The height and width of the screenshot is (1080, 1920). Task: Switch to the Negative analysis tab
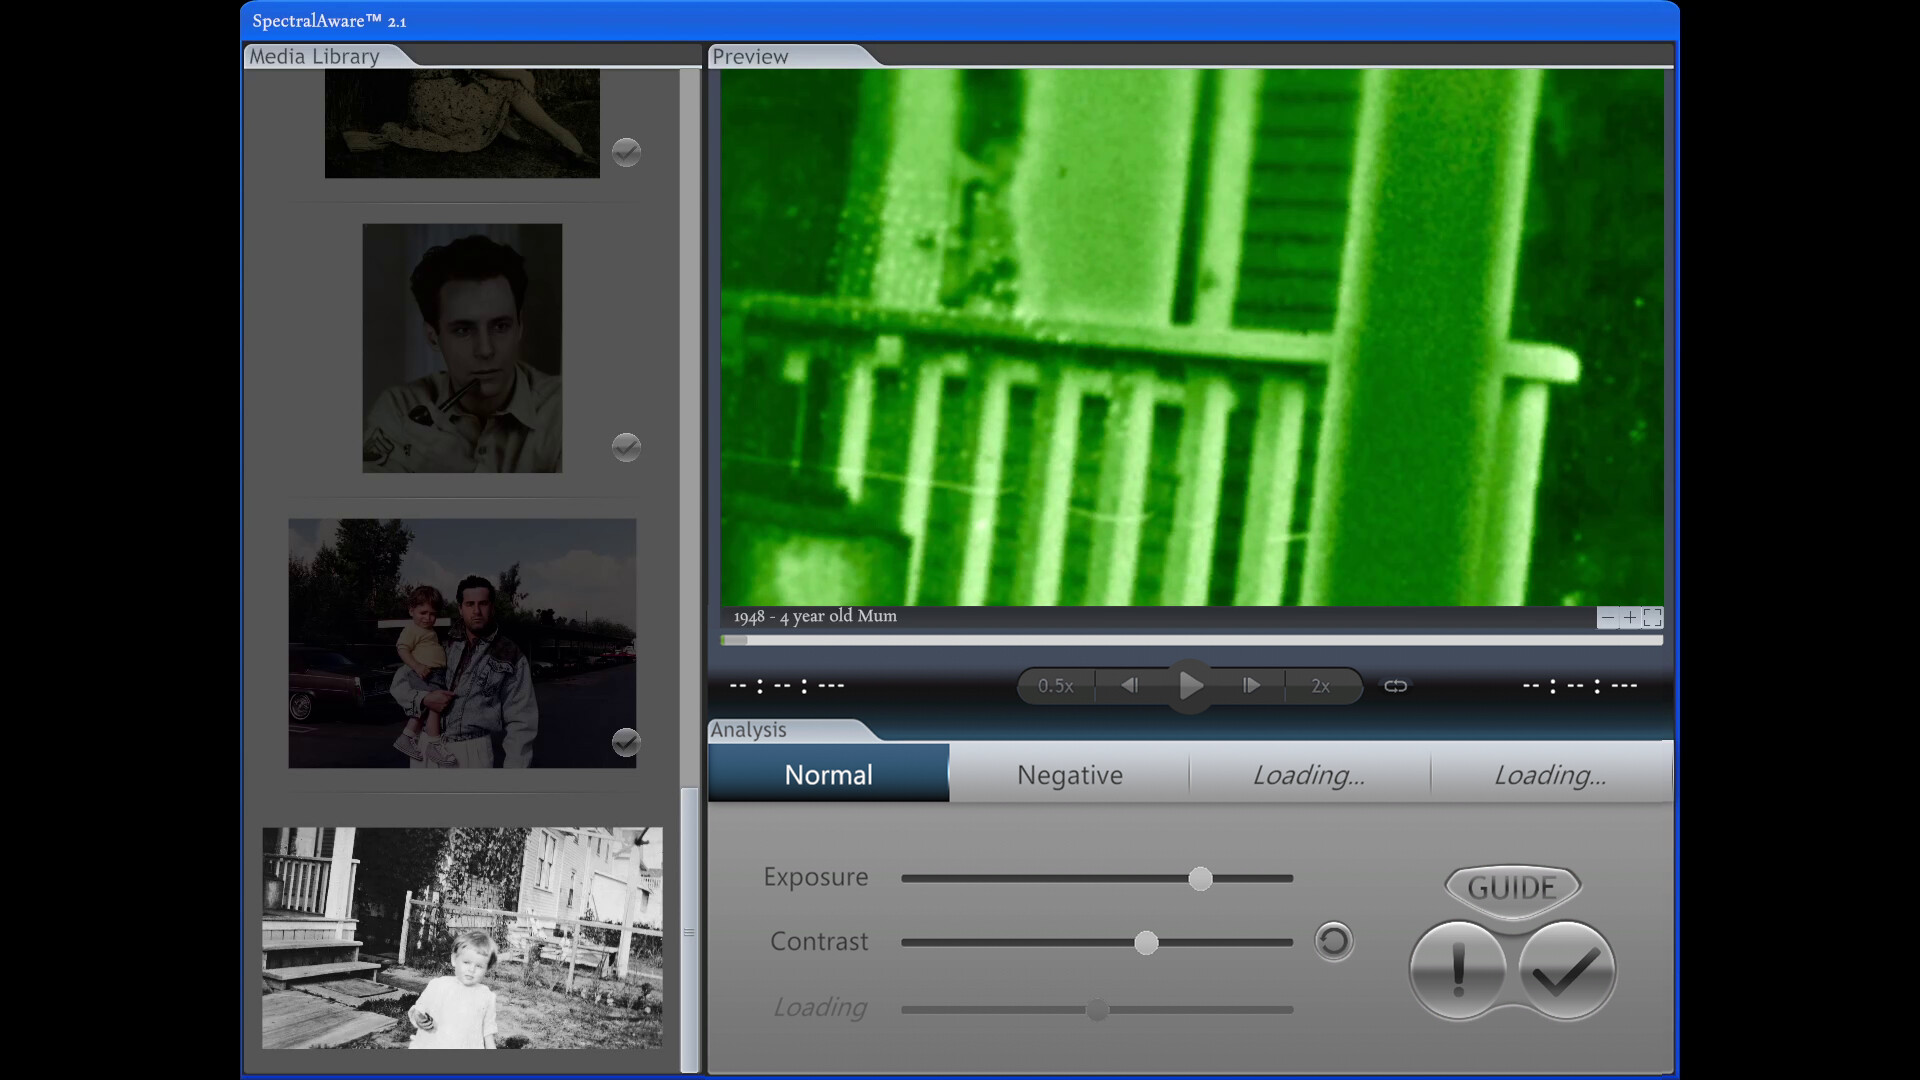click(x=1069, y=774)
